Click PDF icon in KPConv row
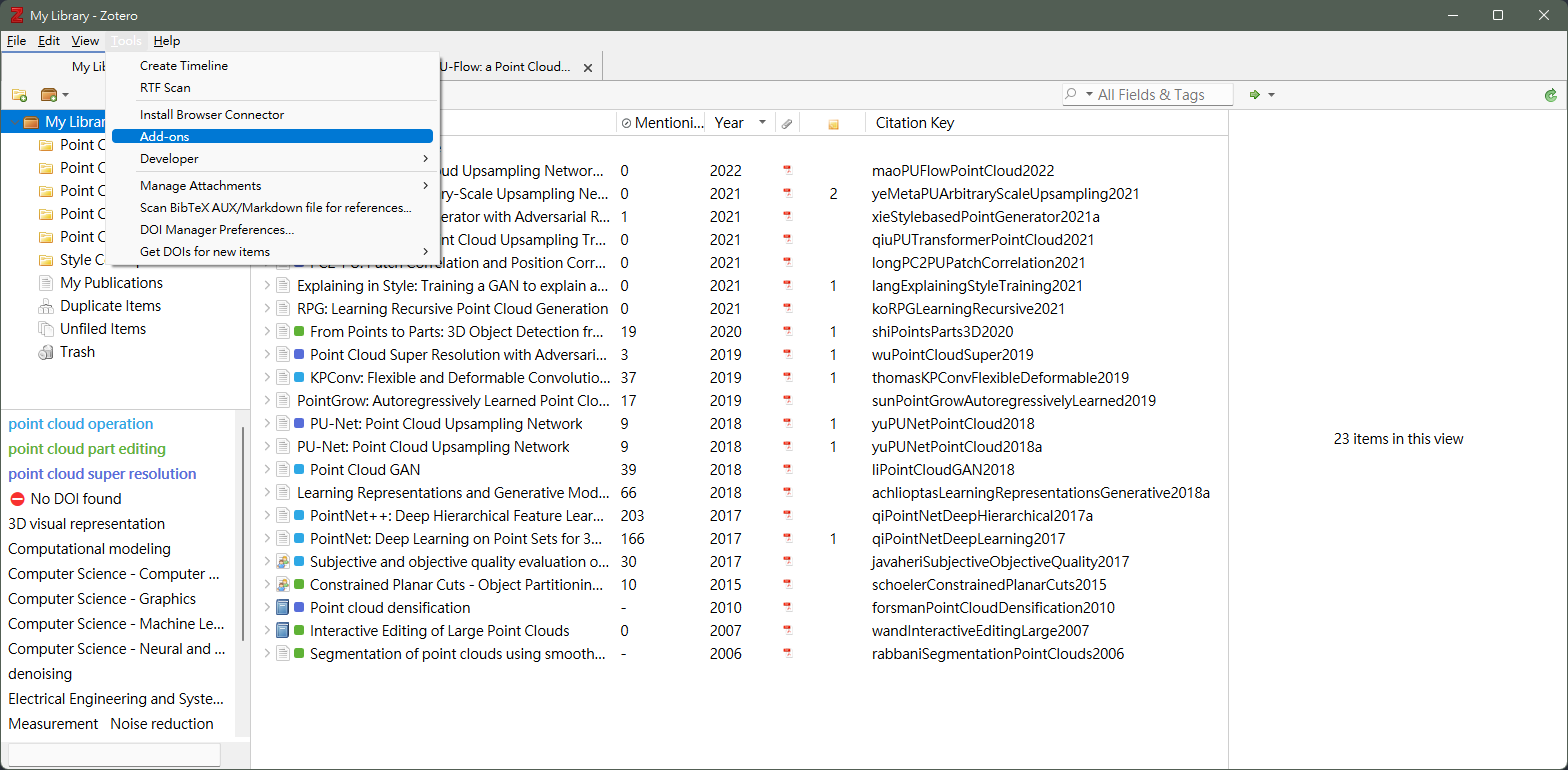Viewport: 1568px width, 770px height. coord(787,378)
